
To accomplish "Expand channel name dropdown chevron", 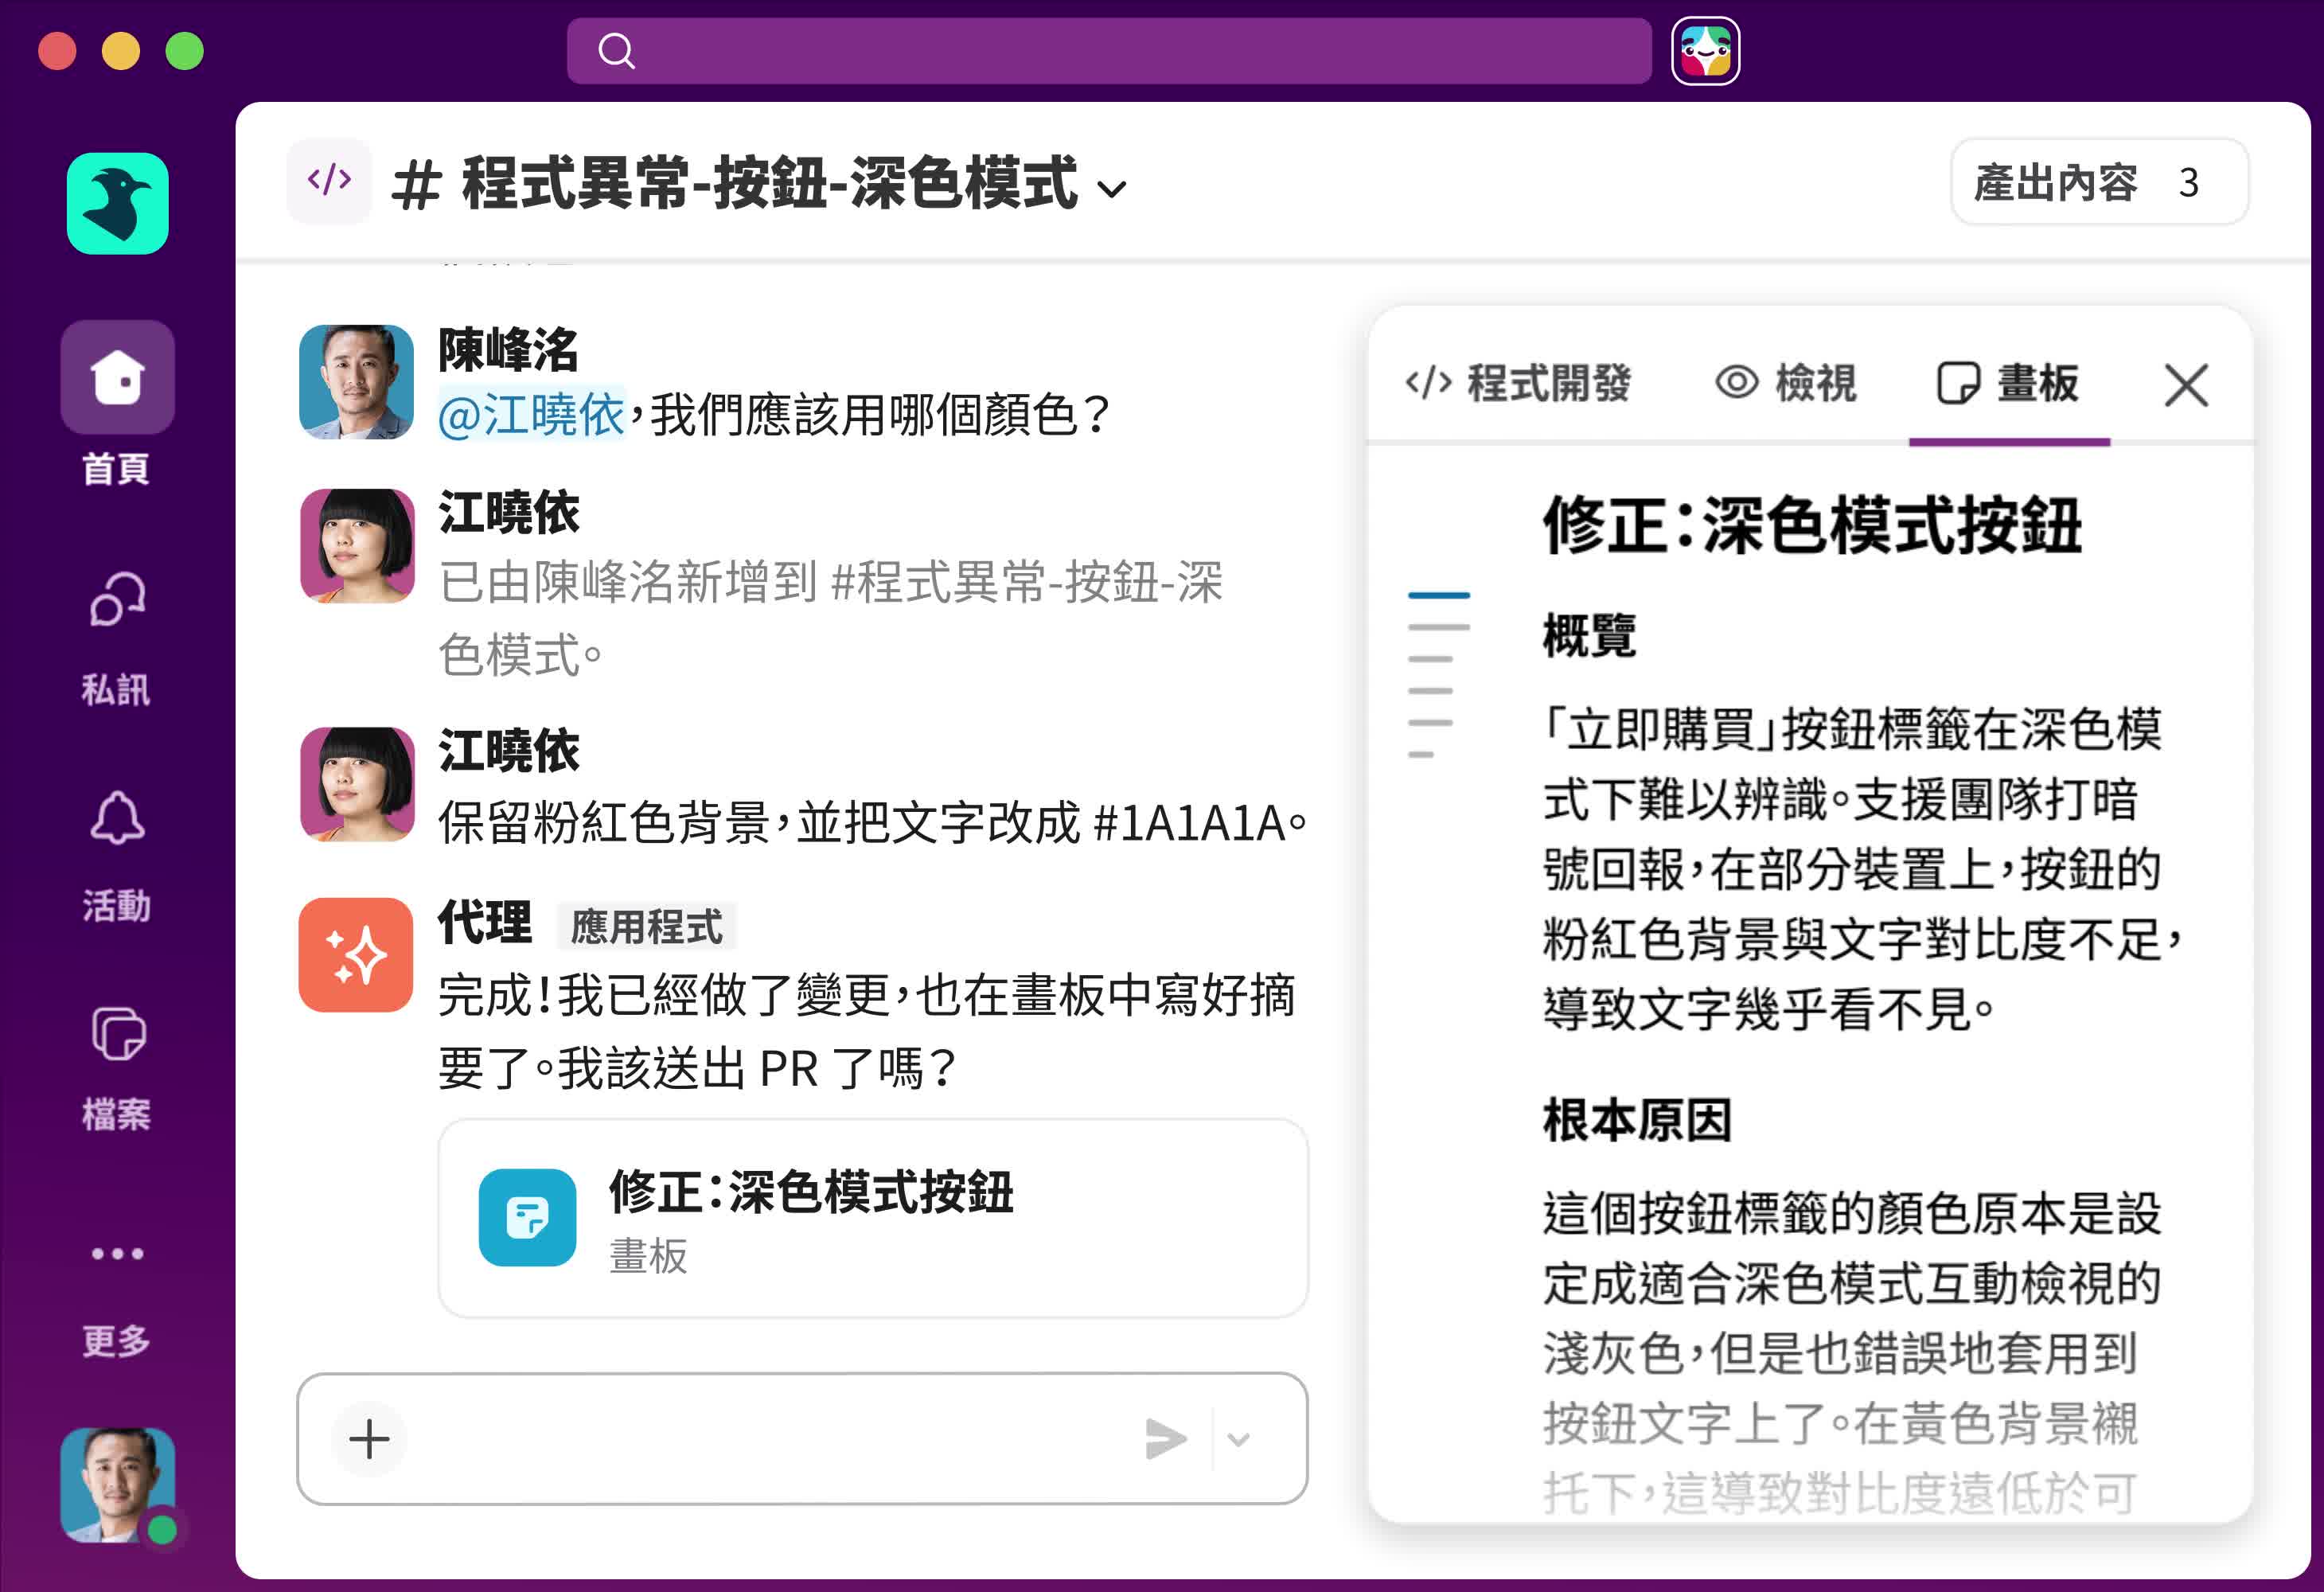I will pos(1112,188).
